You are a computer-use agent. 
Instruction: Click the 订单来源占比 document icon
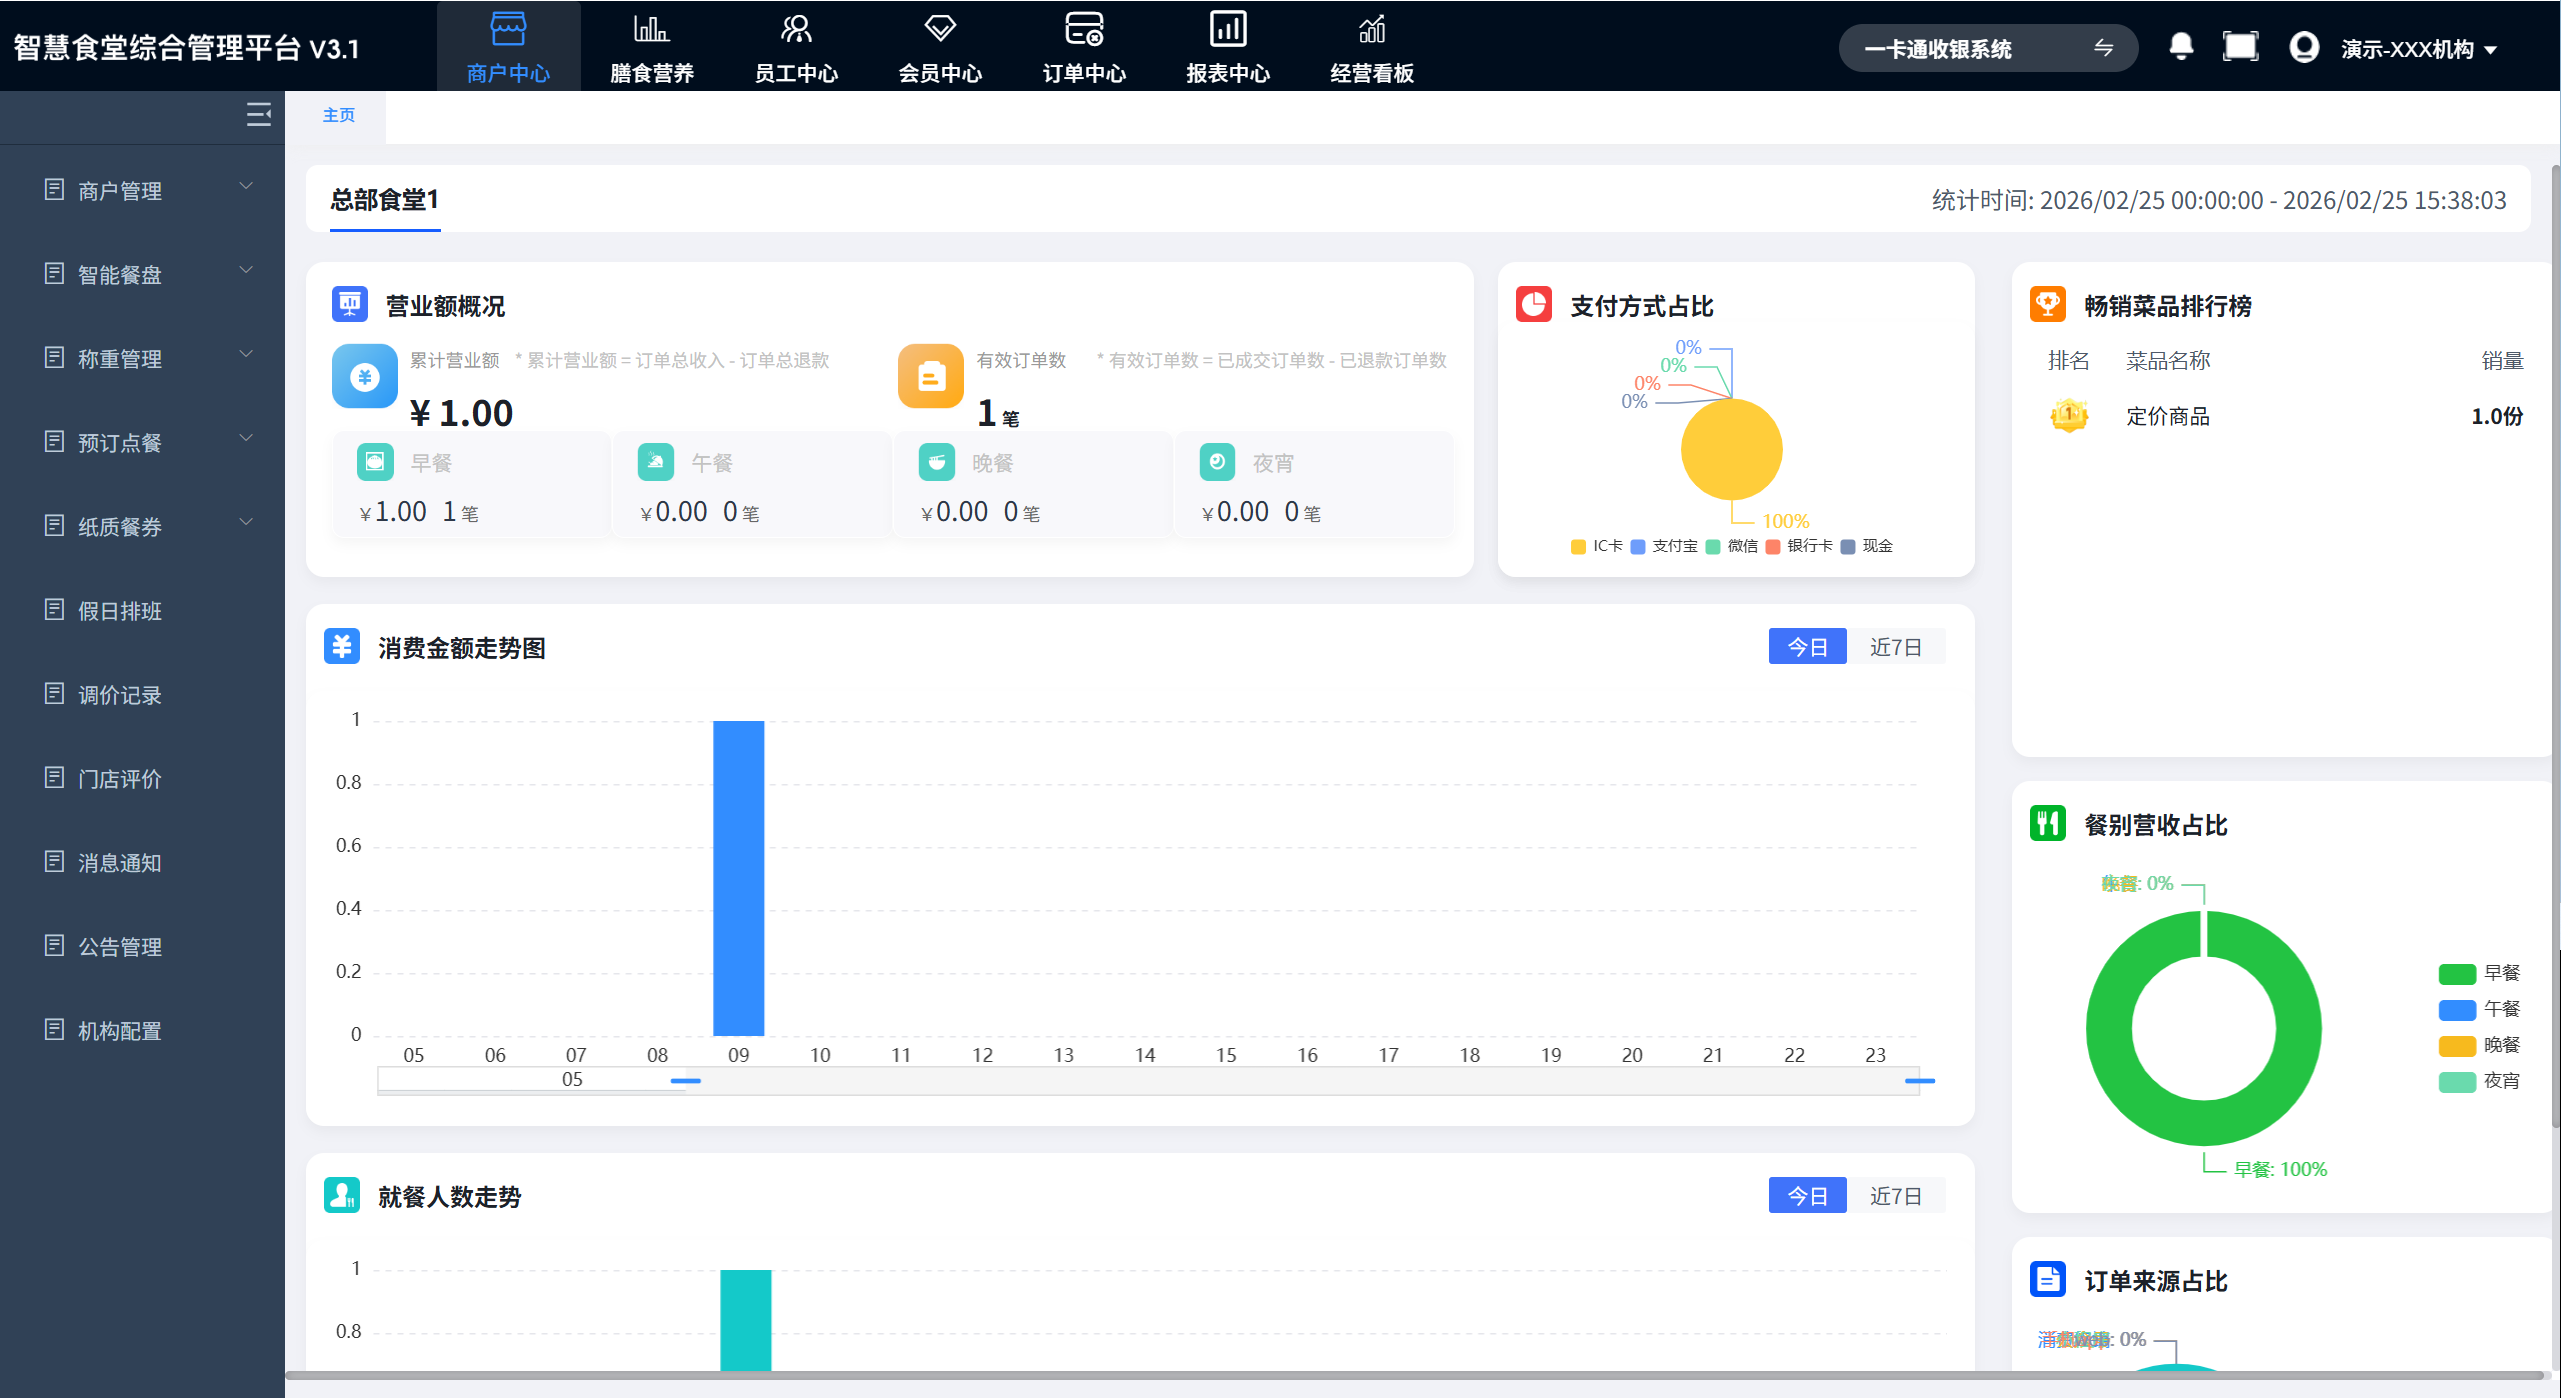click(2048, 1280)
